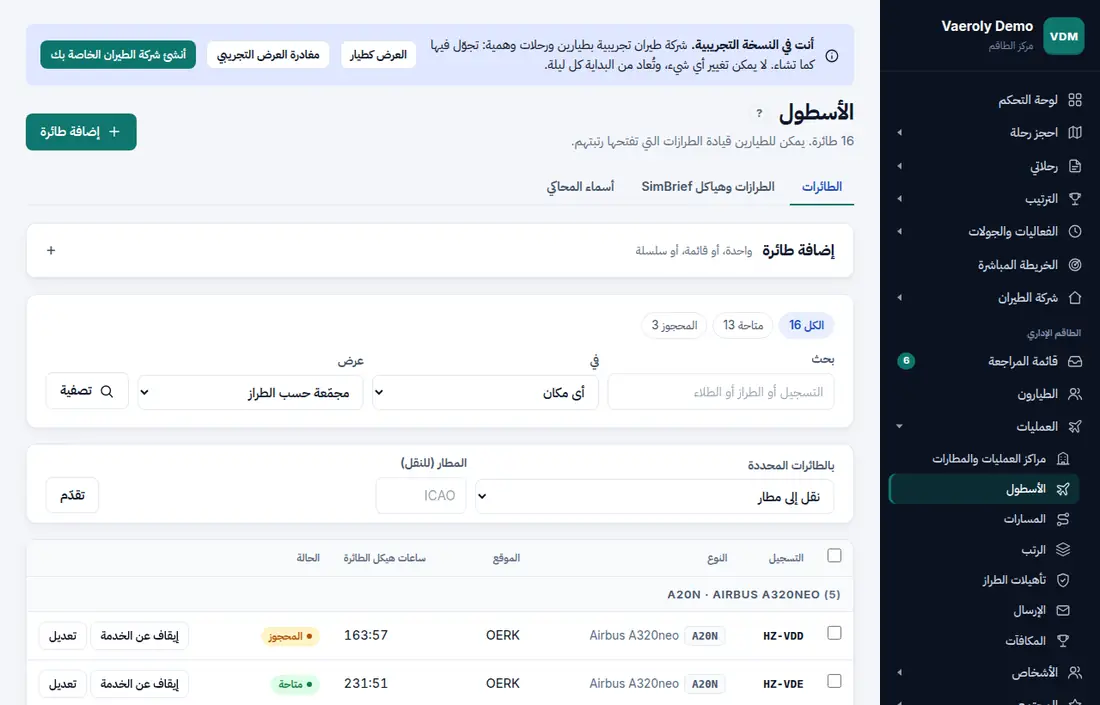Image resolution: width=1100 pixels, height=705 pixels.
Task: Click the building icon beside مراكز العمليات والمطارات
Action: click(1063, 459)
